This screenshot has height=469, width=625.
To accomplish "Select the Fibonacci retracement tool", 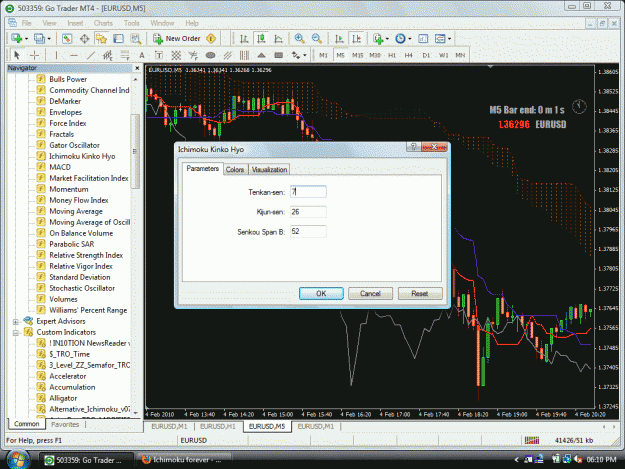I will point(124,55).
